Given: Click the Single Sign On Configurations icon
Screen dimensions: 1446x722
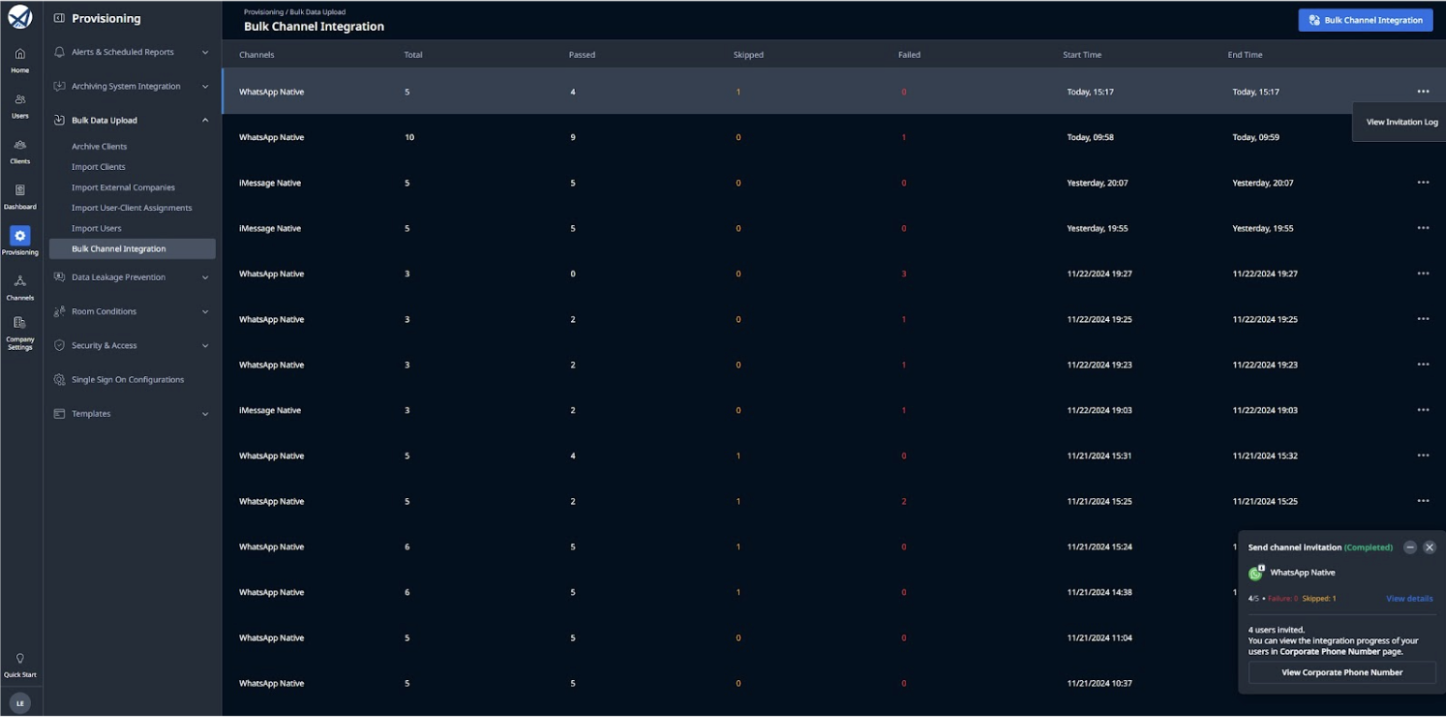Looking at the screenshot, I should [x=60, y=379].
